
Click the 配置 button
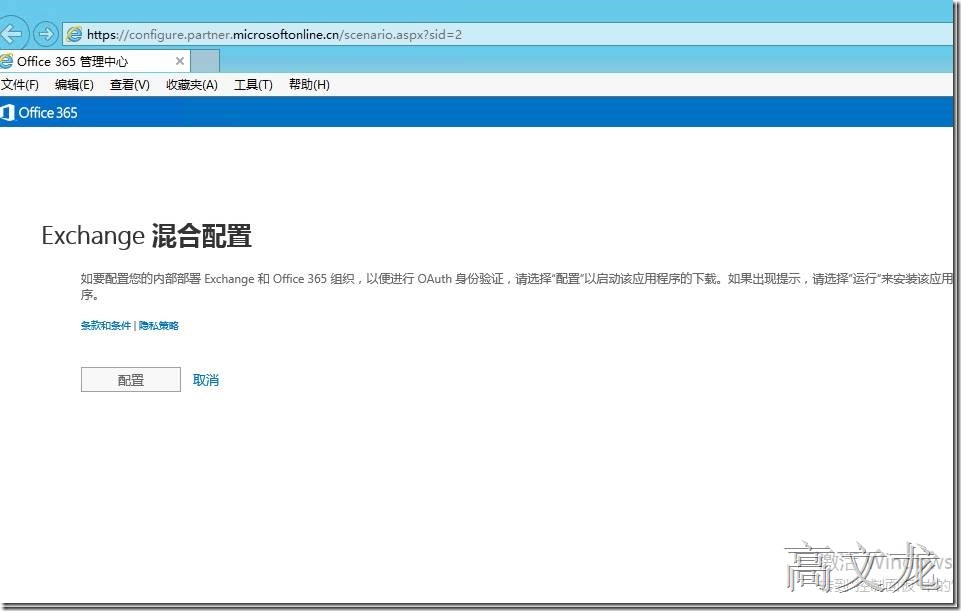point(131,379)
